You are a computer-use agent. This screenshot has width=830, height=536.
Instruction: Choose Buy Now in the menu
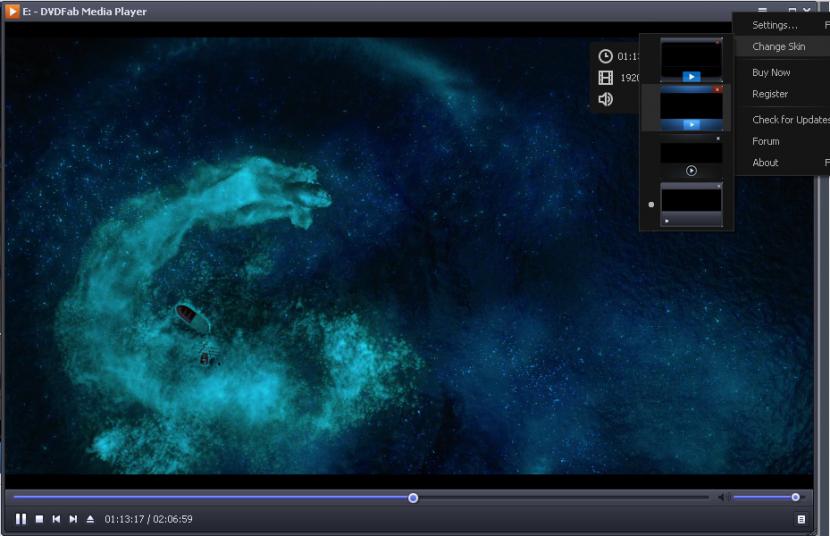[782, 72]
